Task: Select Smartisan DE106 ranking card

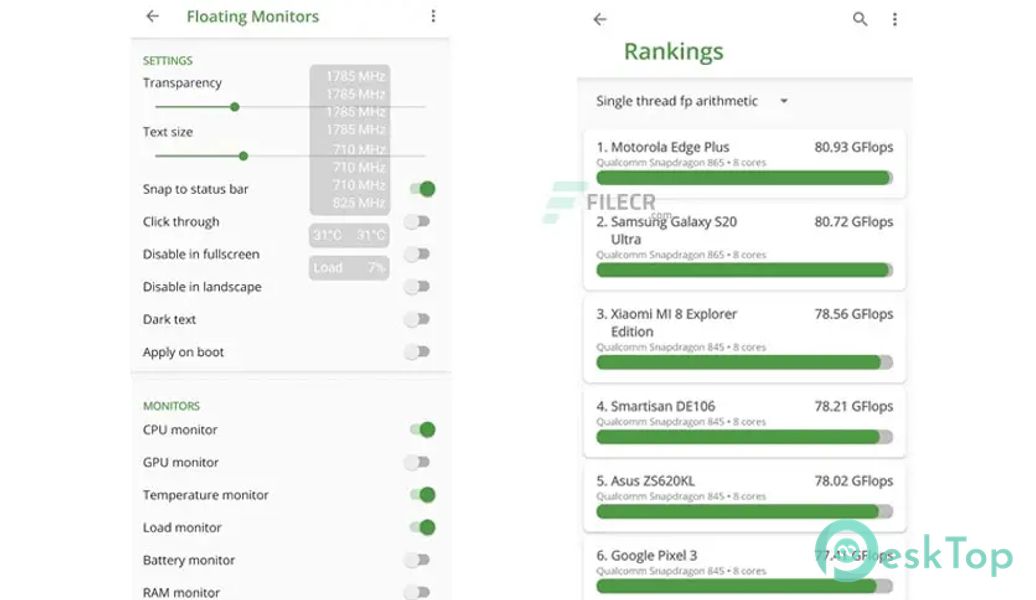Action: 744,421
